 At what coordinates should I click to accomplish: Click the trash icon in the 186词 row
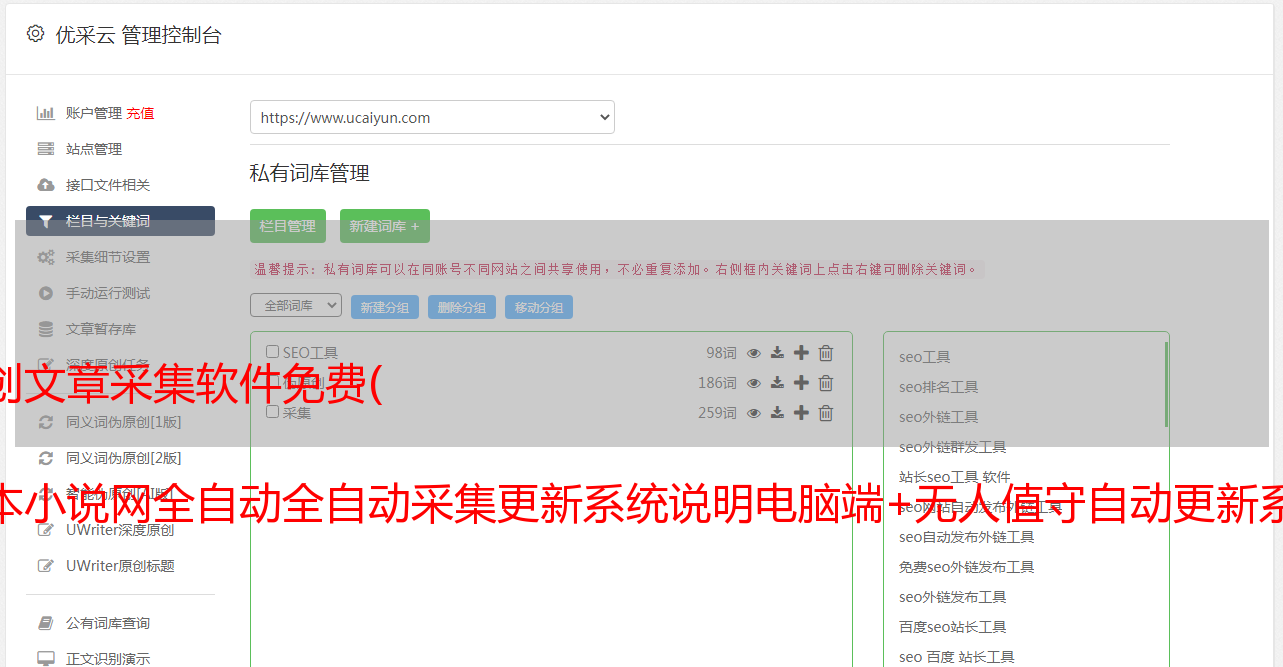826,383
